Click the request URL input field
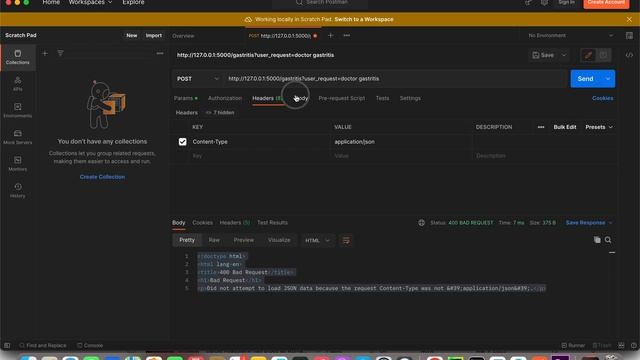640x360 pixels. tap(395, 79)
